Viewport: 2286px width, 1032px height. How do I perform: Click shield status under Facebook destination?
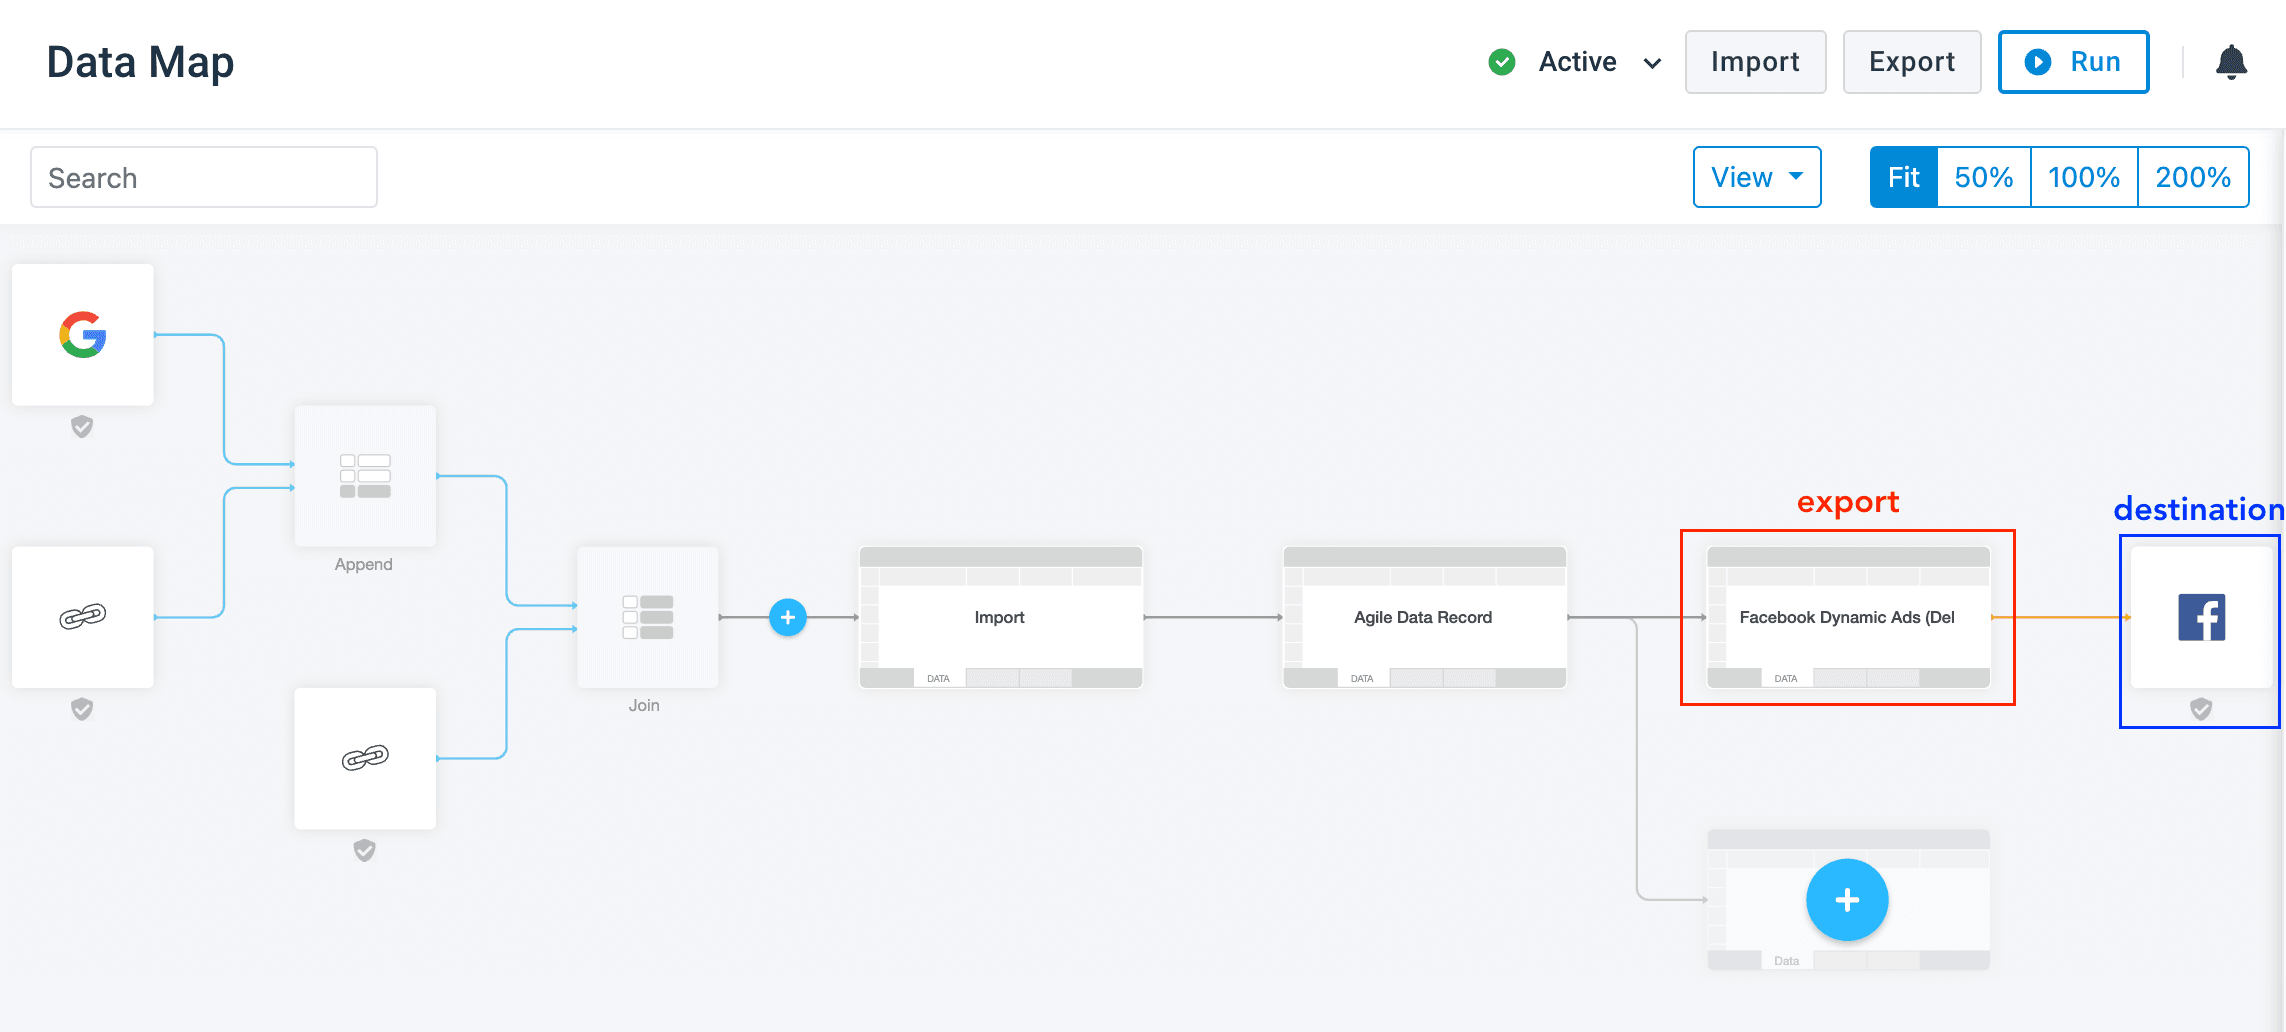[2201, 709]
